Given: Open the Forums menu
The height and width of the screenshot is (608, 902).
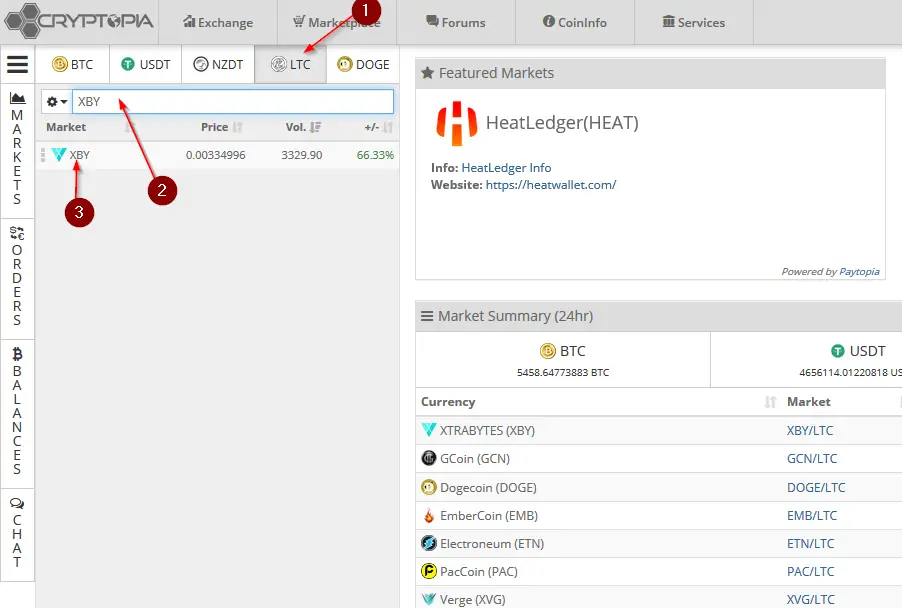Looking at the screenshot, I should point(456,22).
